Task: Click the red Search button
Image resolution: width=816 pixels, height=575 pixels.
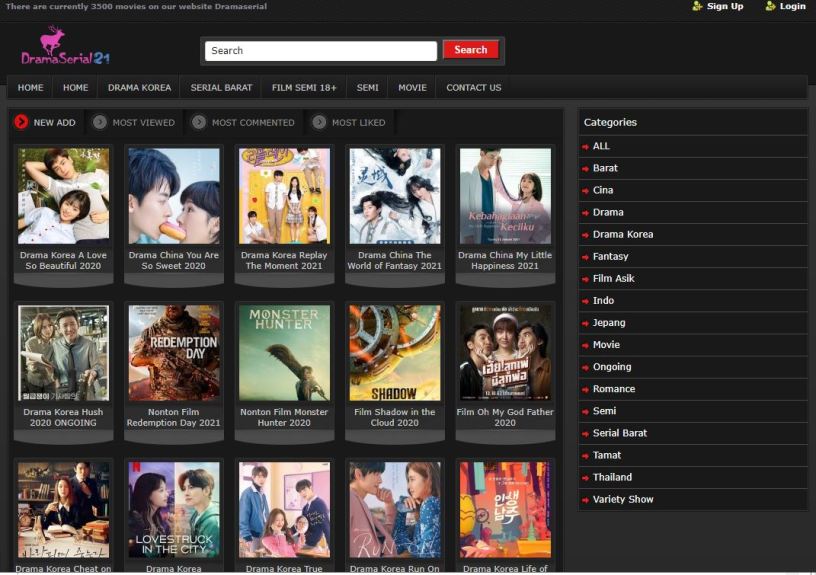Action: (x=470, y=50)
